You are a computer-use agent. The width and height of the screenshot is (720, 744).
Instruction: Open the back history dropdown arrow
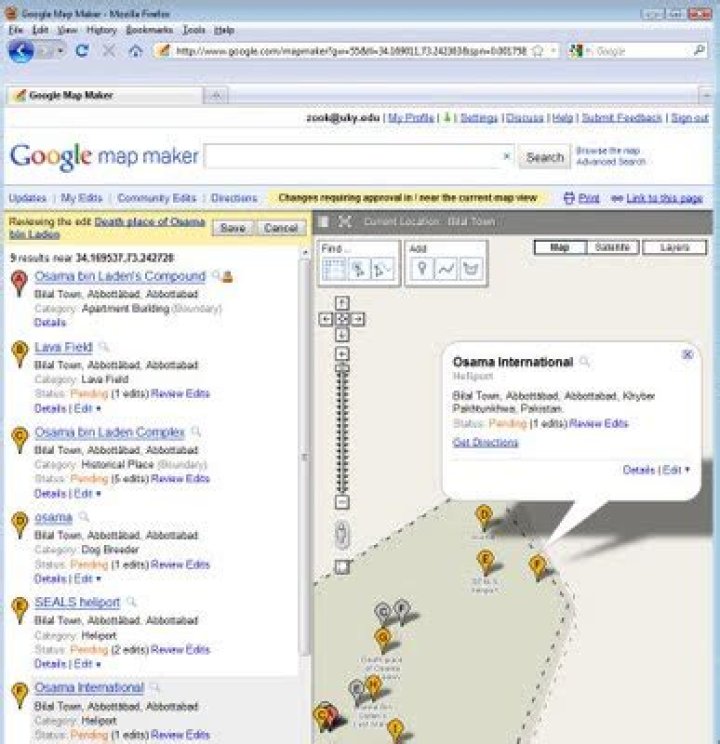pos(60,50)
